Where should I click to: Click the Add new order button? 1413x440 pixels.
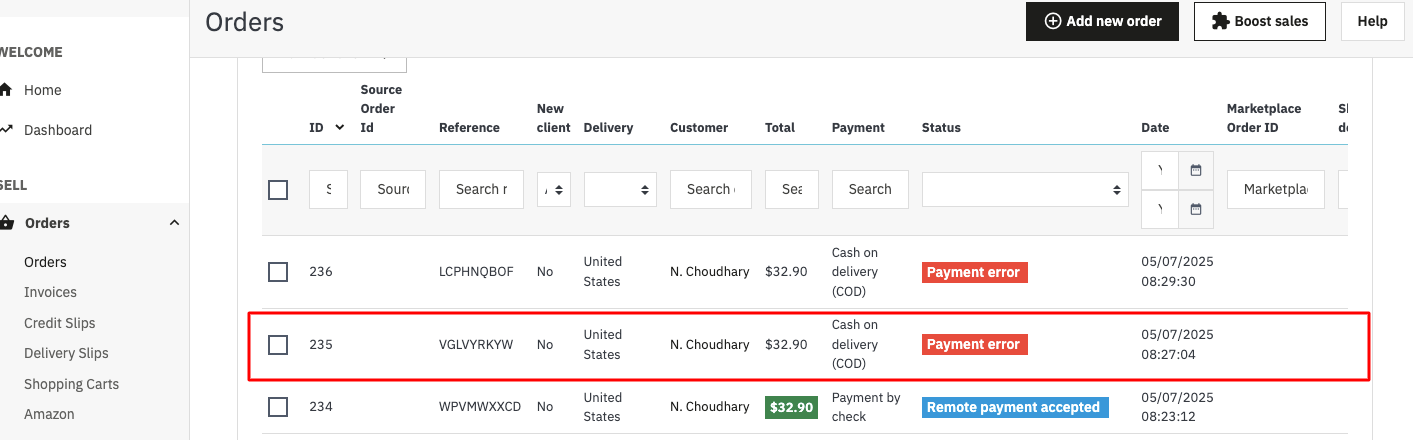[x=1102, y=21]
